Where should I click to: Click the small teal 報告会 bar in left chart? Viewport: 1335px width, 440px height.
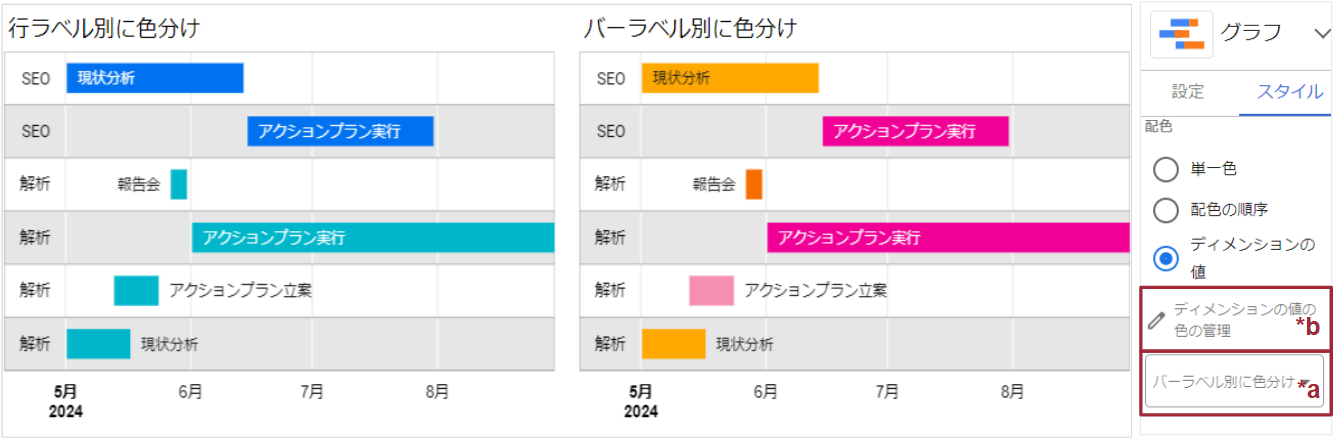click(179, 184)
